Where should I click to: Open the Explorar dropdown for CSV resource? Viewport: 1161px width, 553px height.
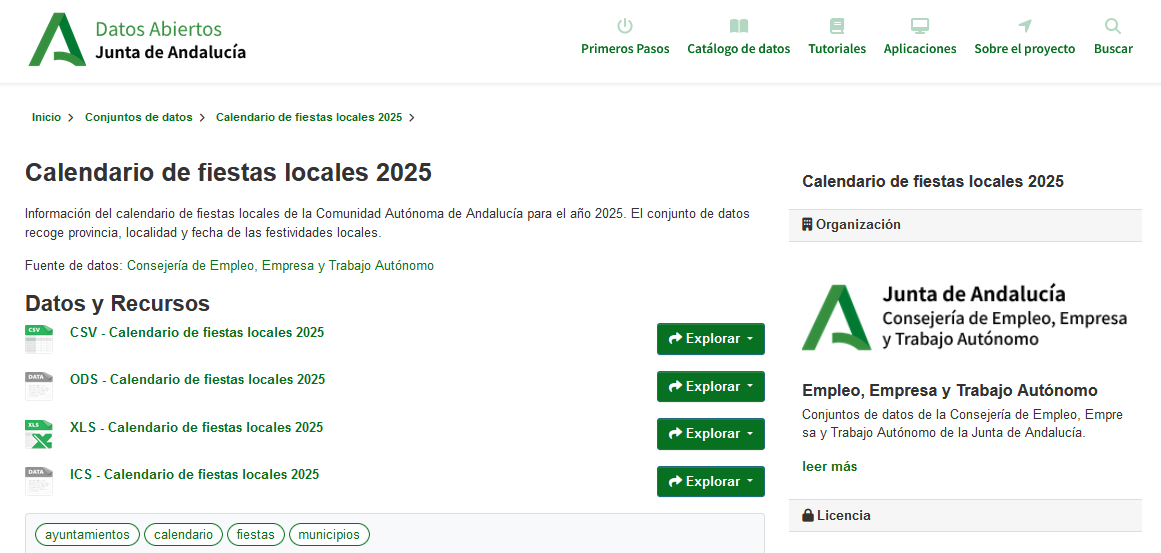pos(711,339)
